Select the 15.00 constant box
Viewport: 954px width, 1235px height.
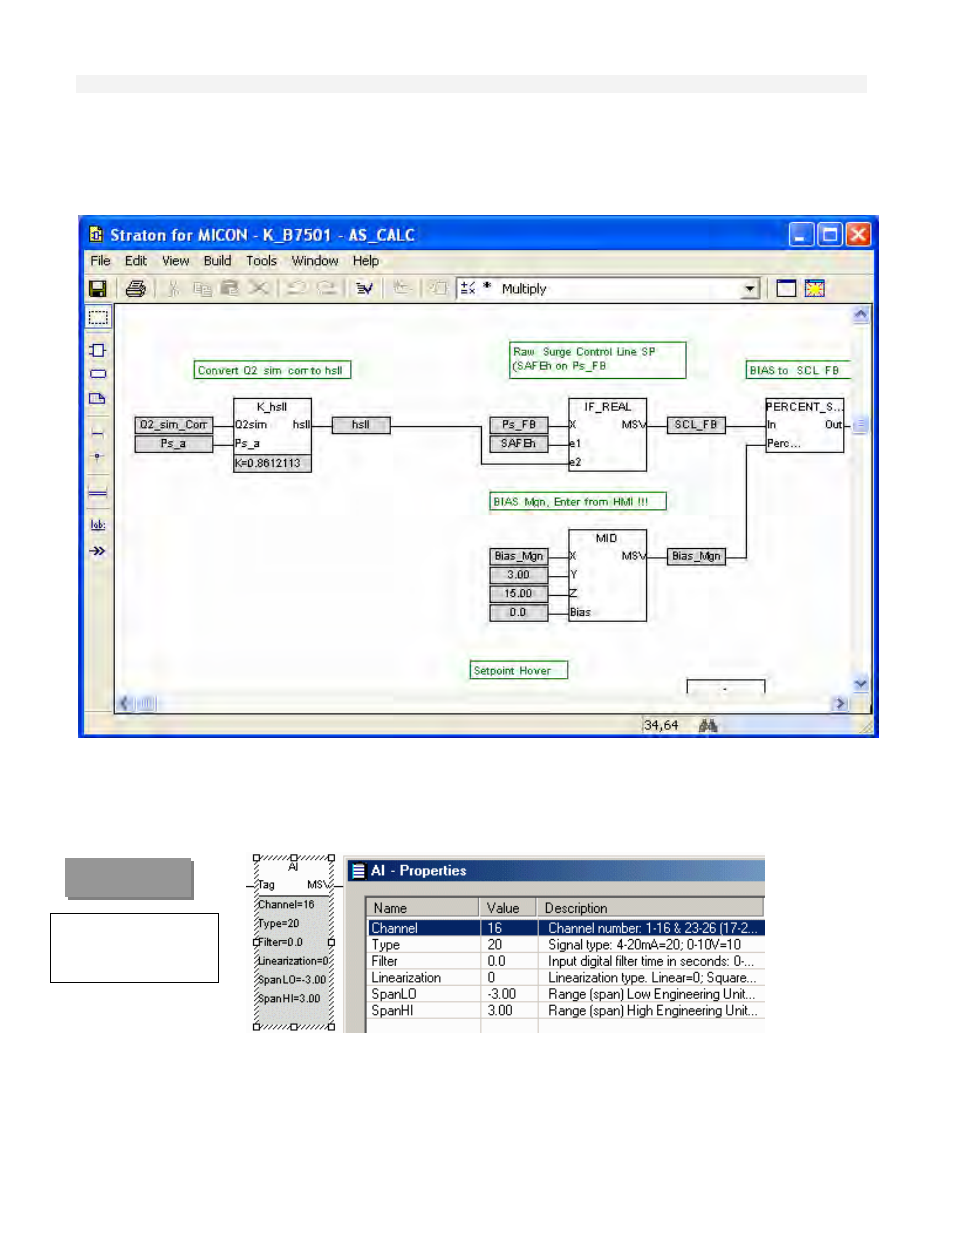point(519,594)
